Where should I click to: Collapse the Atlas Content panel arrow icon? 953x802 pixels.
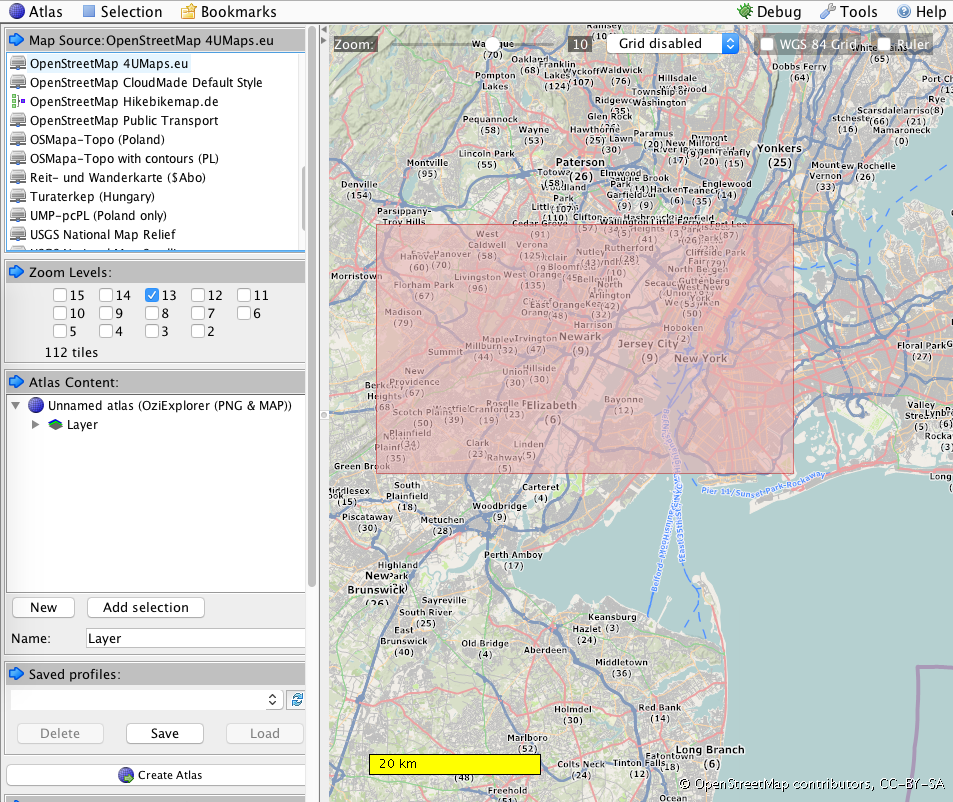click(x=16, y=382)
